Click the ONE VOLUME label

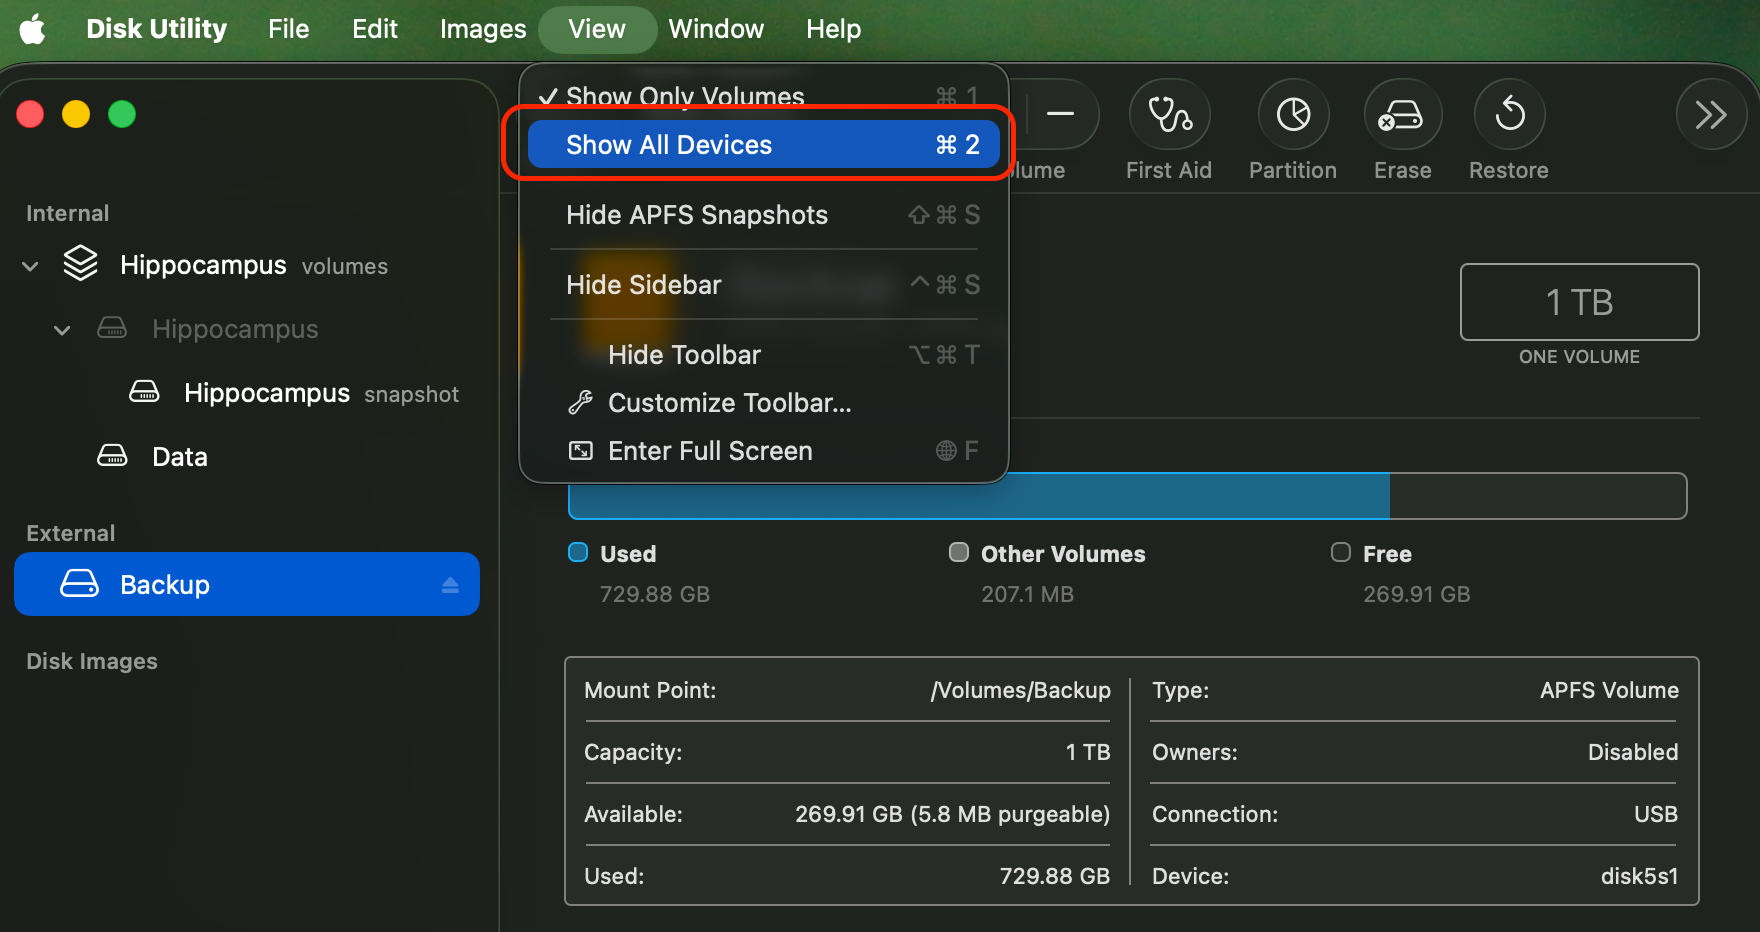pyautogui.click(x=1579, y=357)
